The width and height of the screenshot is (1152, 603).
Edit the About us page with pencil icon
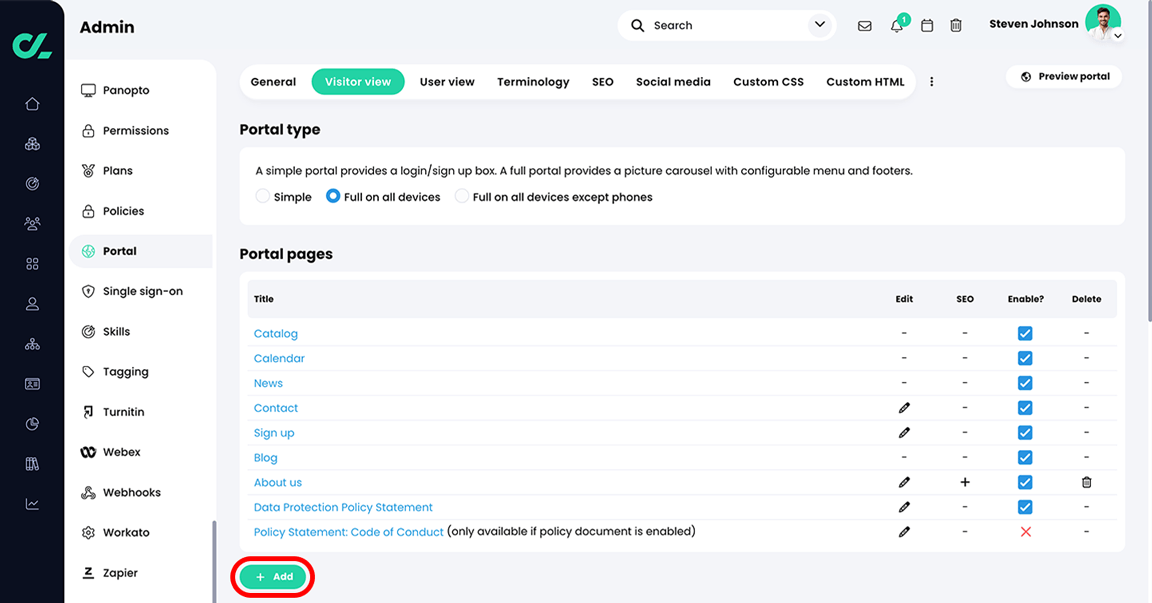pos(904,483)
